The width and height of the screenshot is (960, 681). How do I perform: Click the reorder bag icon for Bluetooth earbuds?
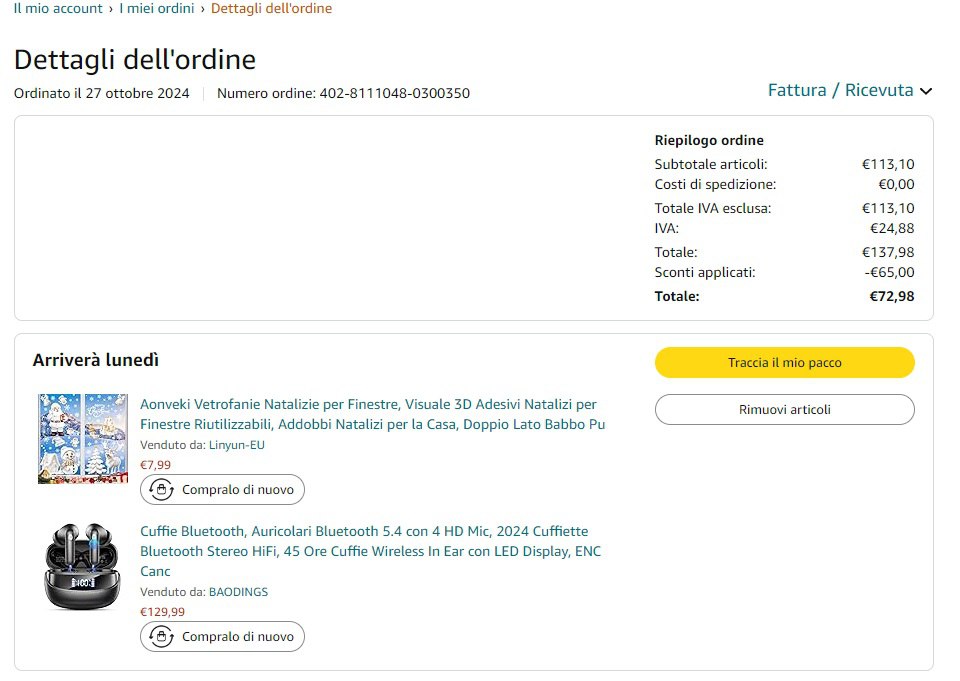coord(161,636)
